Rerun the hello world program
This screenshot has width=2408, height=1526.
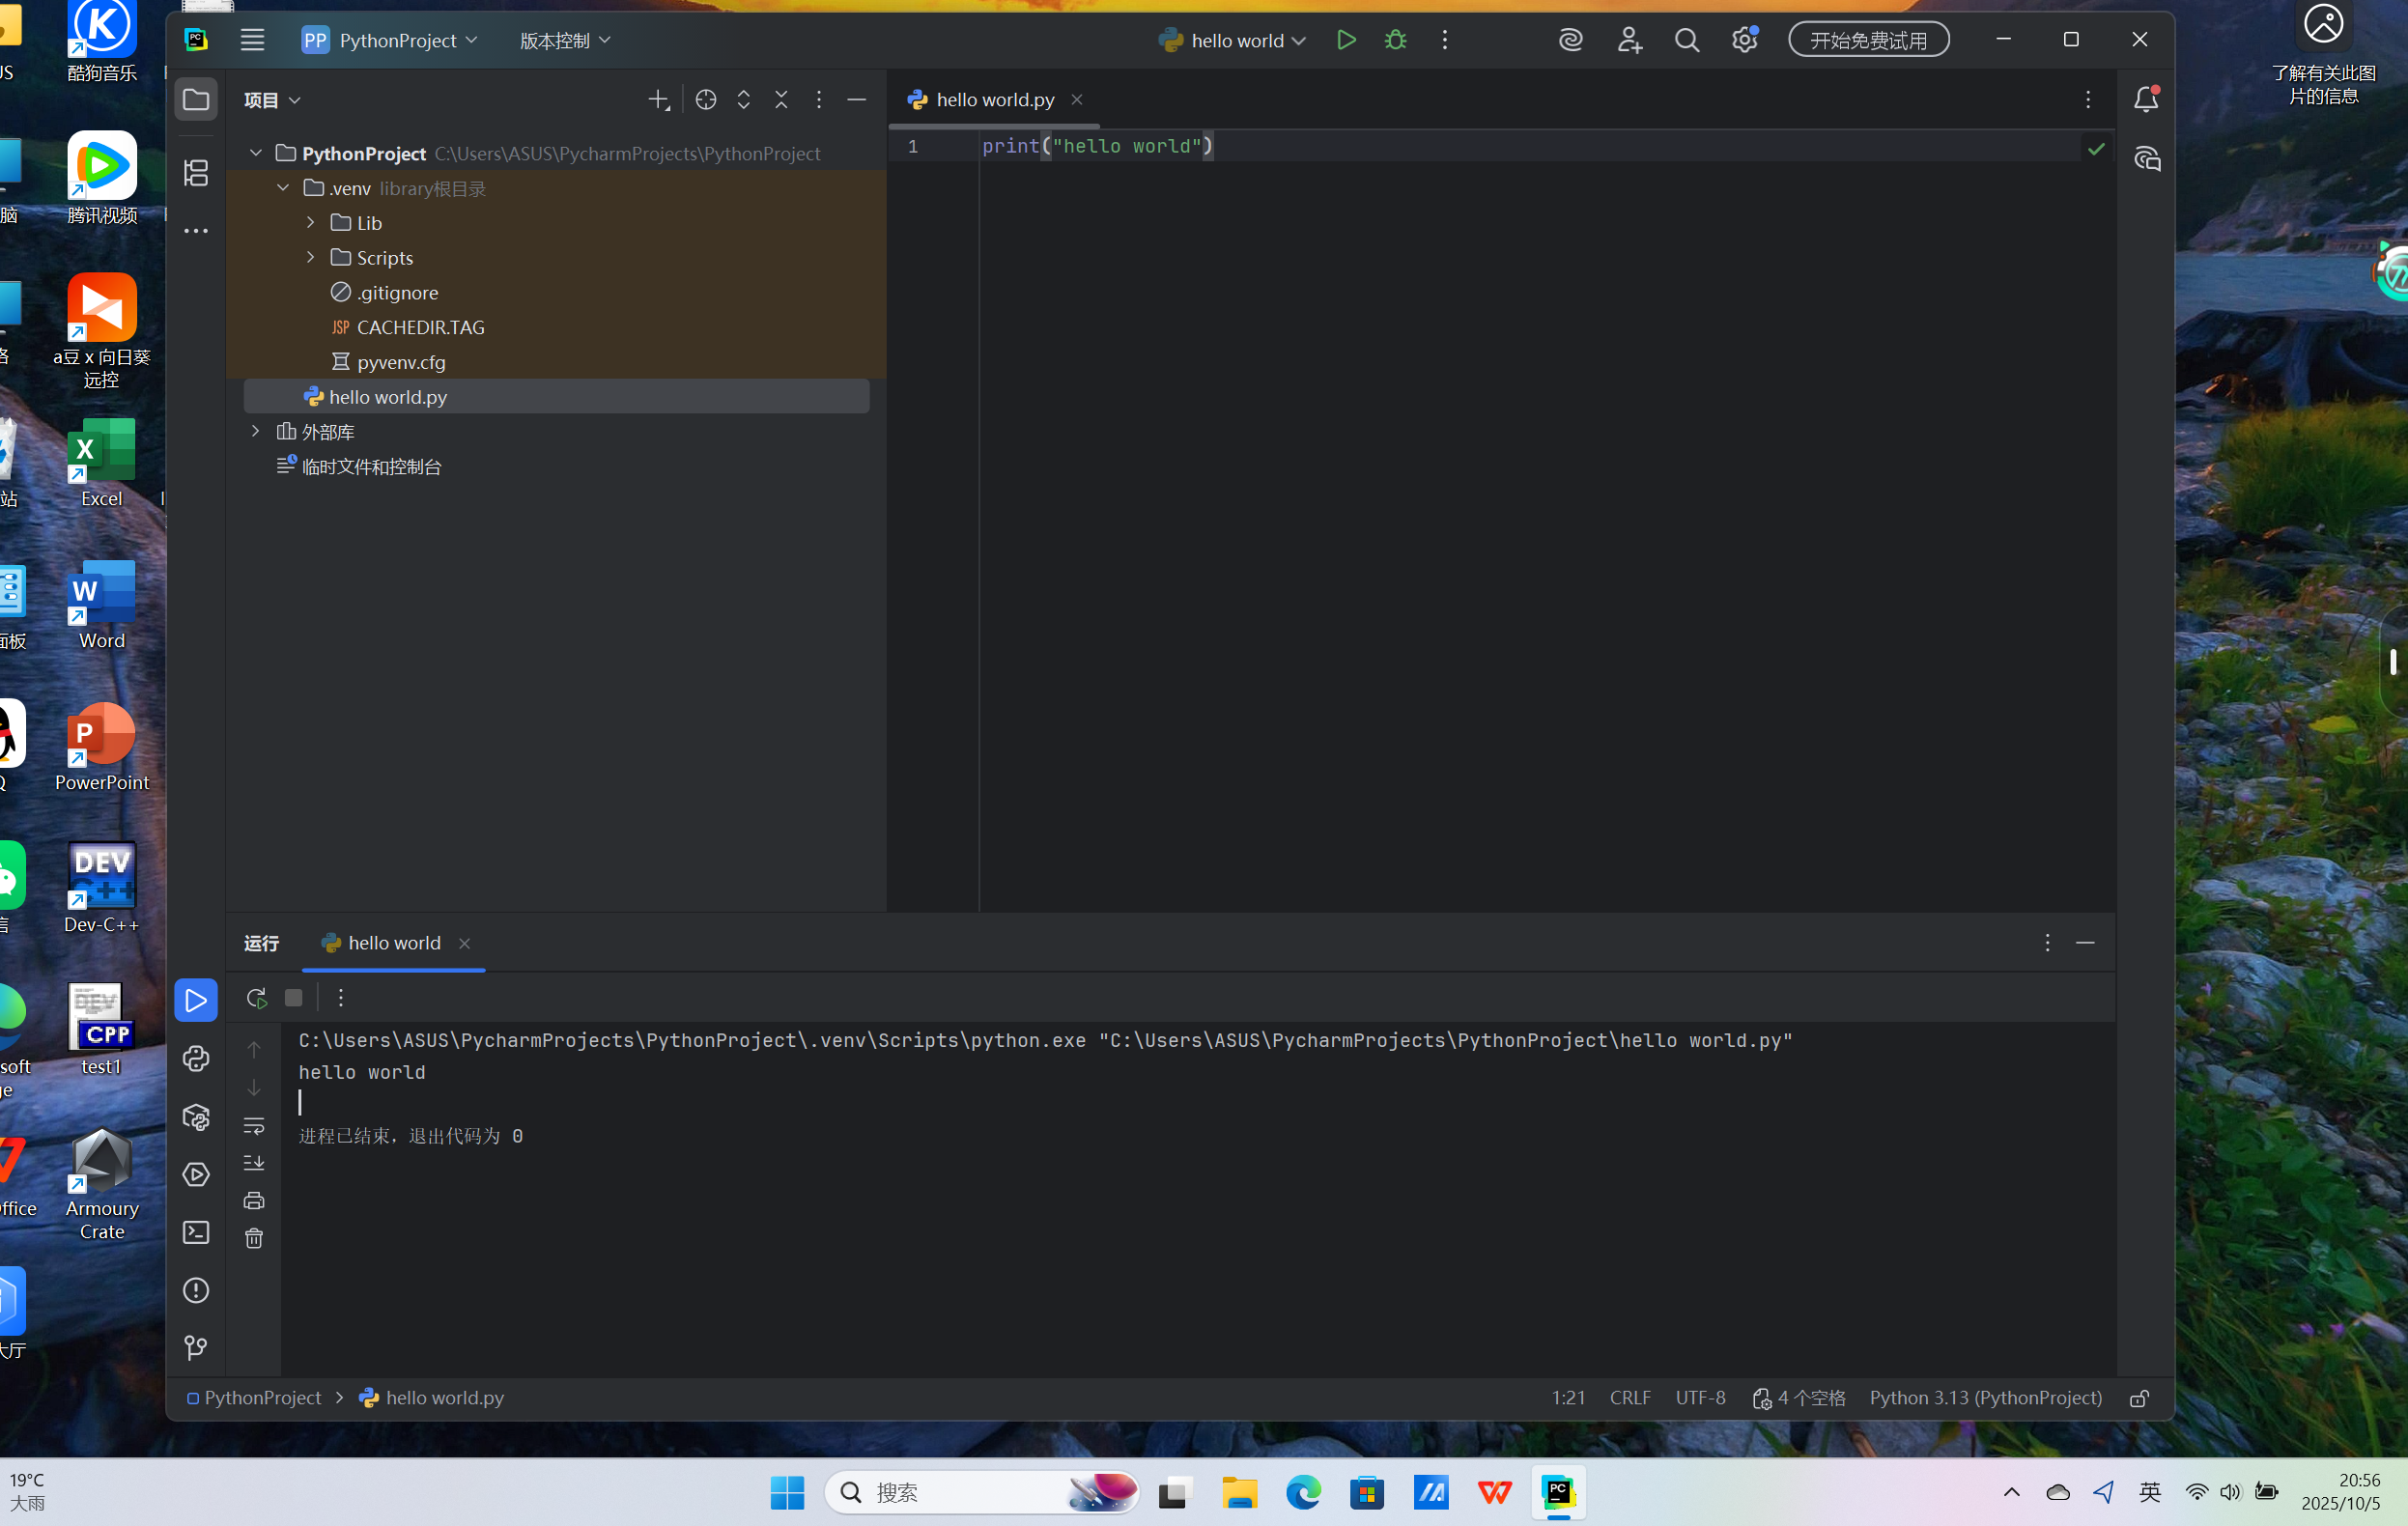[256, 997]
